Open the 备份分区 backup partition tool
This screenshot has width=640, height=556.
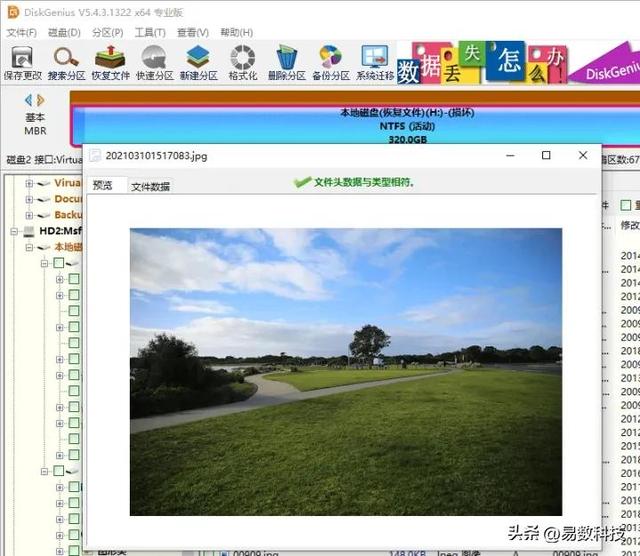pos(331,62)
